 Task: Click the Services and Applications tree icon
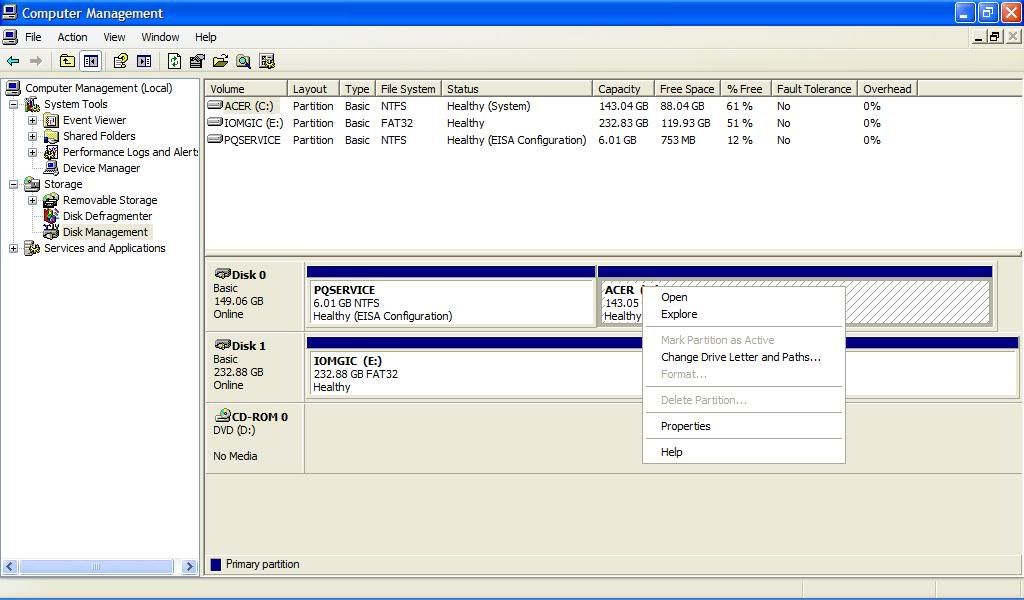(32, 248)
